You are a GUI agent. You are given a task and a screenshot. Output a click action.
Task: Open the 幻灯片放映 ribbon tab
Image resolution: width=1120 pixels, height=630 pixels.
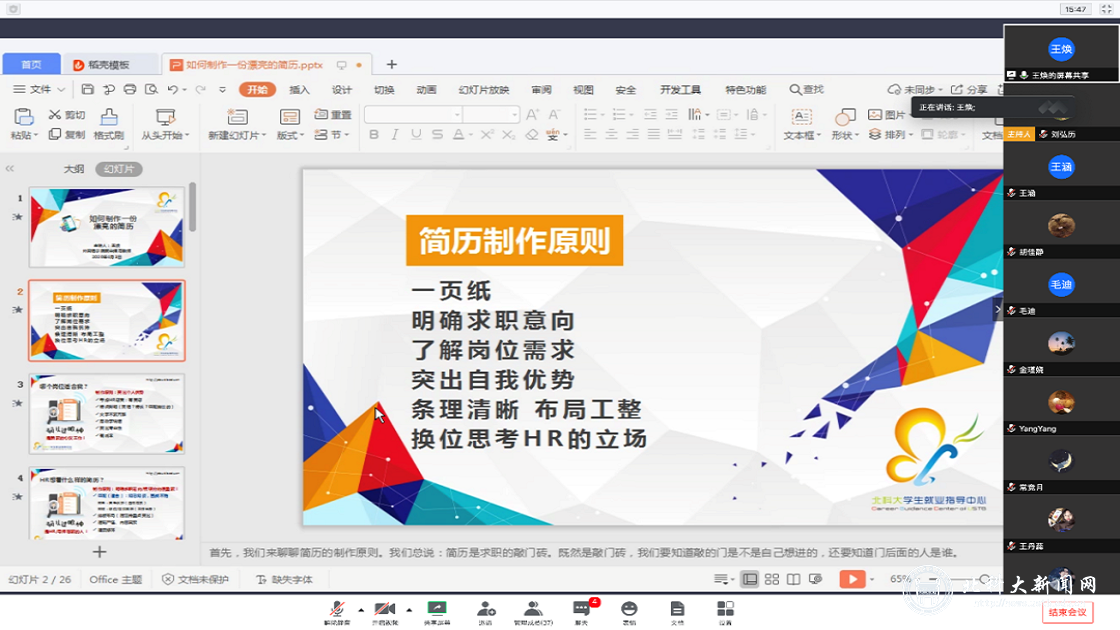[484, 89]
